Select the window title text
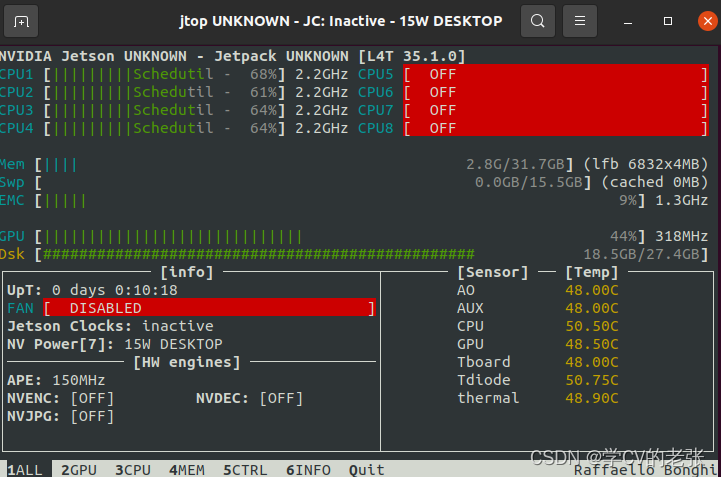721x477 pixels. click(x=341, y=21)
